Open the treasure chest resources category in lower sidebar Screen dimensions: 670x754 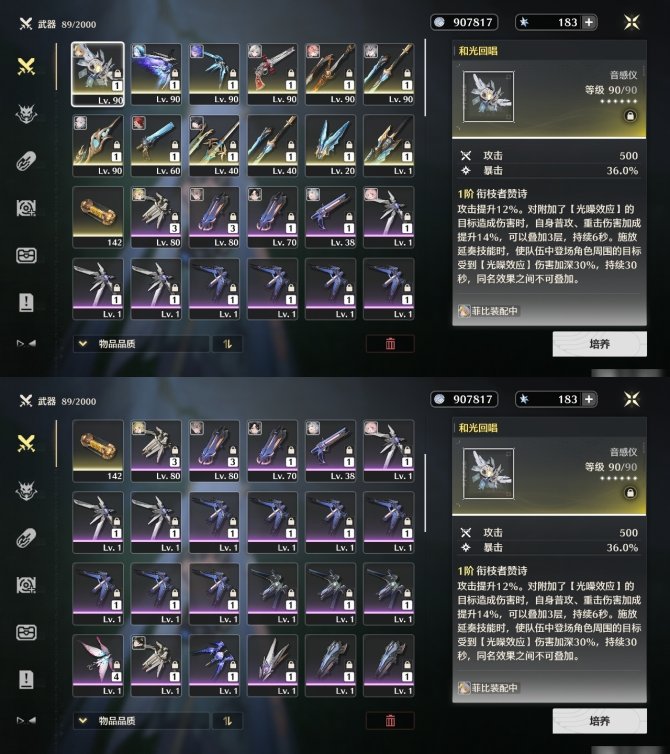pyautogui.click(x=26, y=632)
